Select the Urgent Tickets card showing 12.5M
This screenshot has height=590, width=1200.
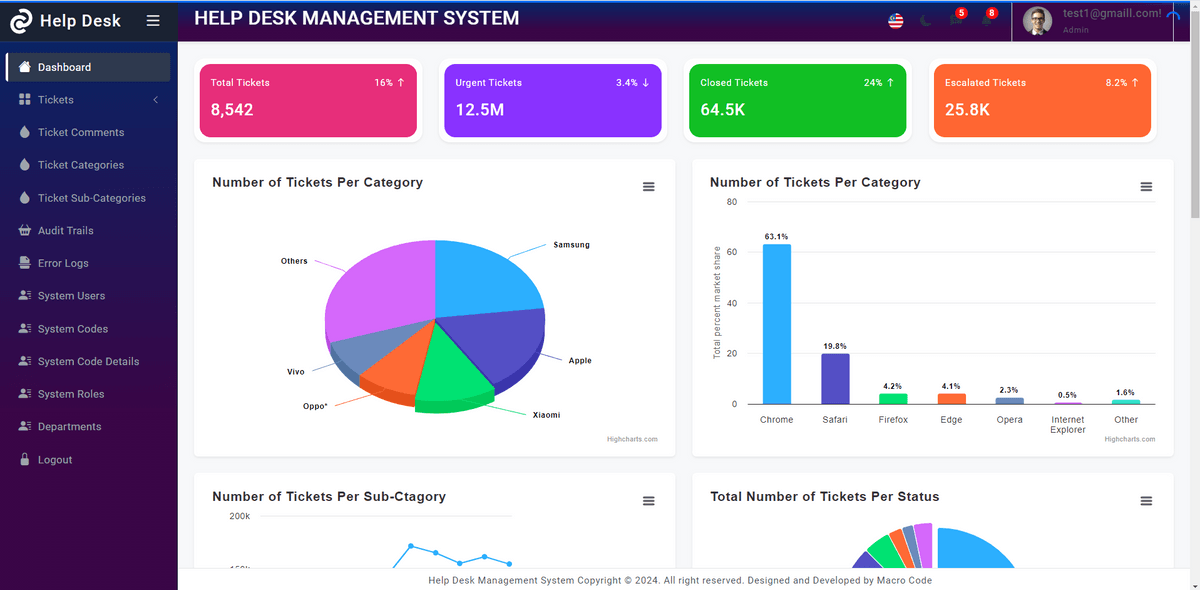(553, 100)
